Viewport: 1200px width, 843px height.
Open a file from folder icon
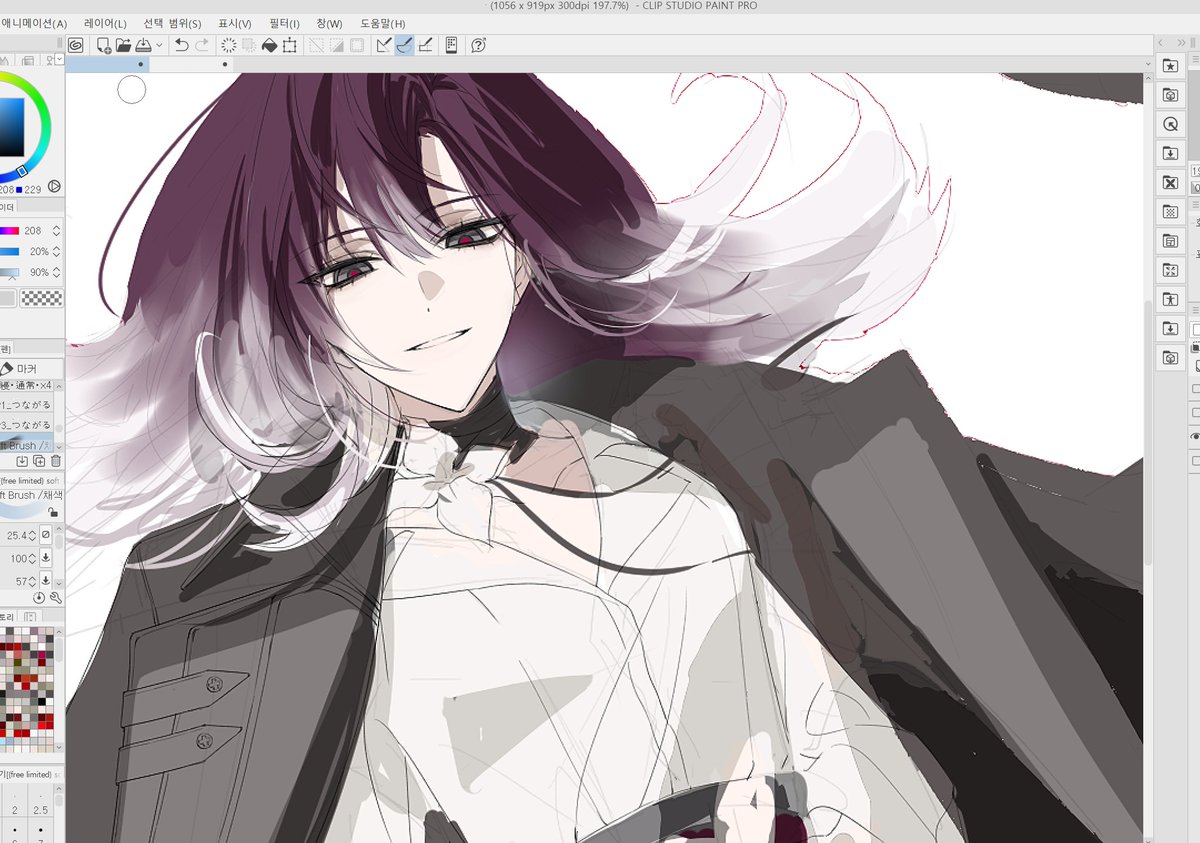[x=123, y=45]
